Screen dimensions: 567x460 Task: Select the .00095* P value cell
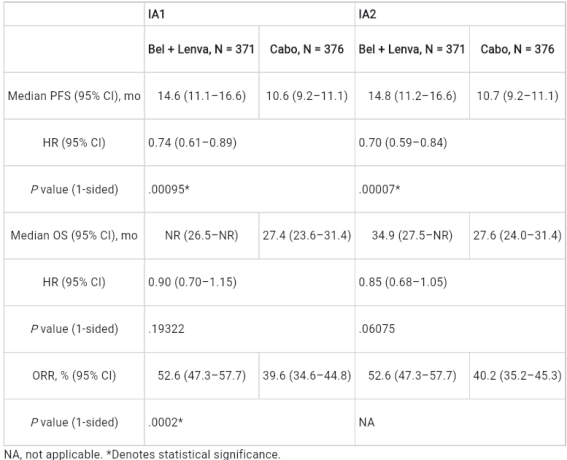(250, 189)
